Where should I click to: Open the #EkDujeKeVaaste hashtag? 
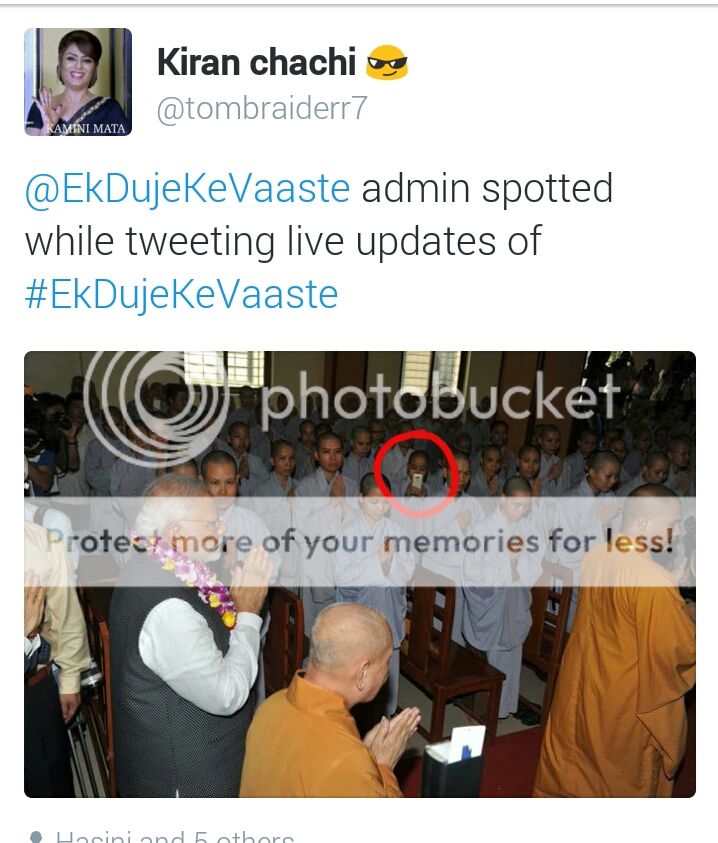pos(182,294)
